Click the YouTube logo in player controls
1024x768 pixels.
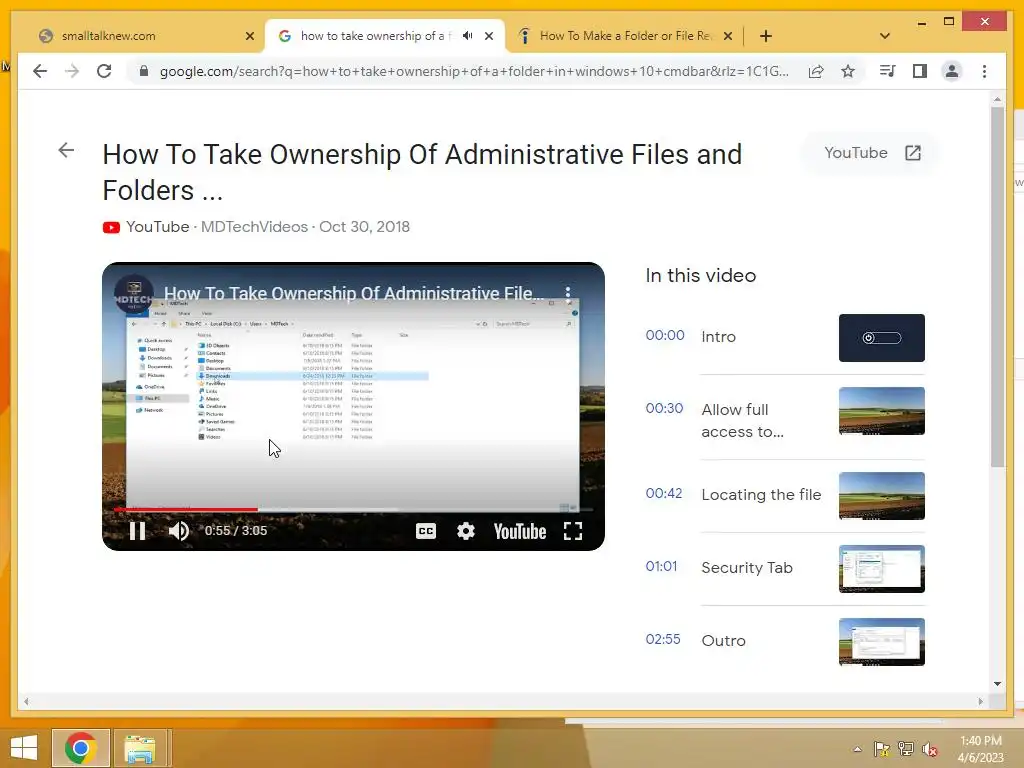520,532
